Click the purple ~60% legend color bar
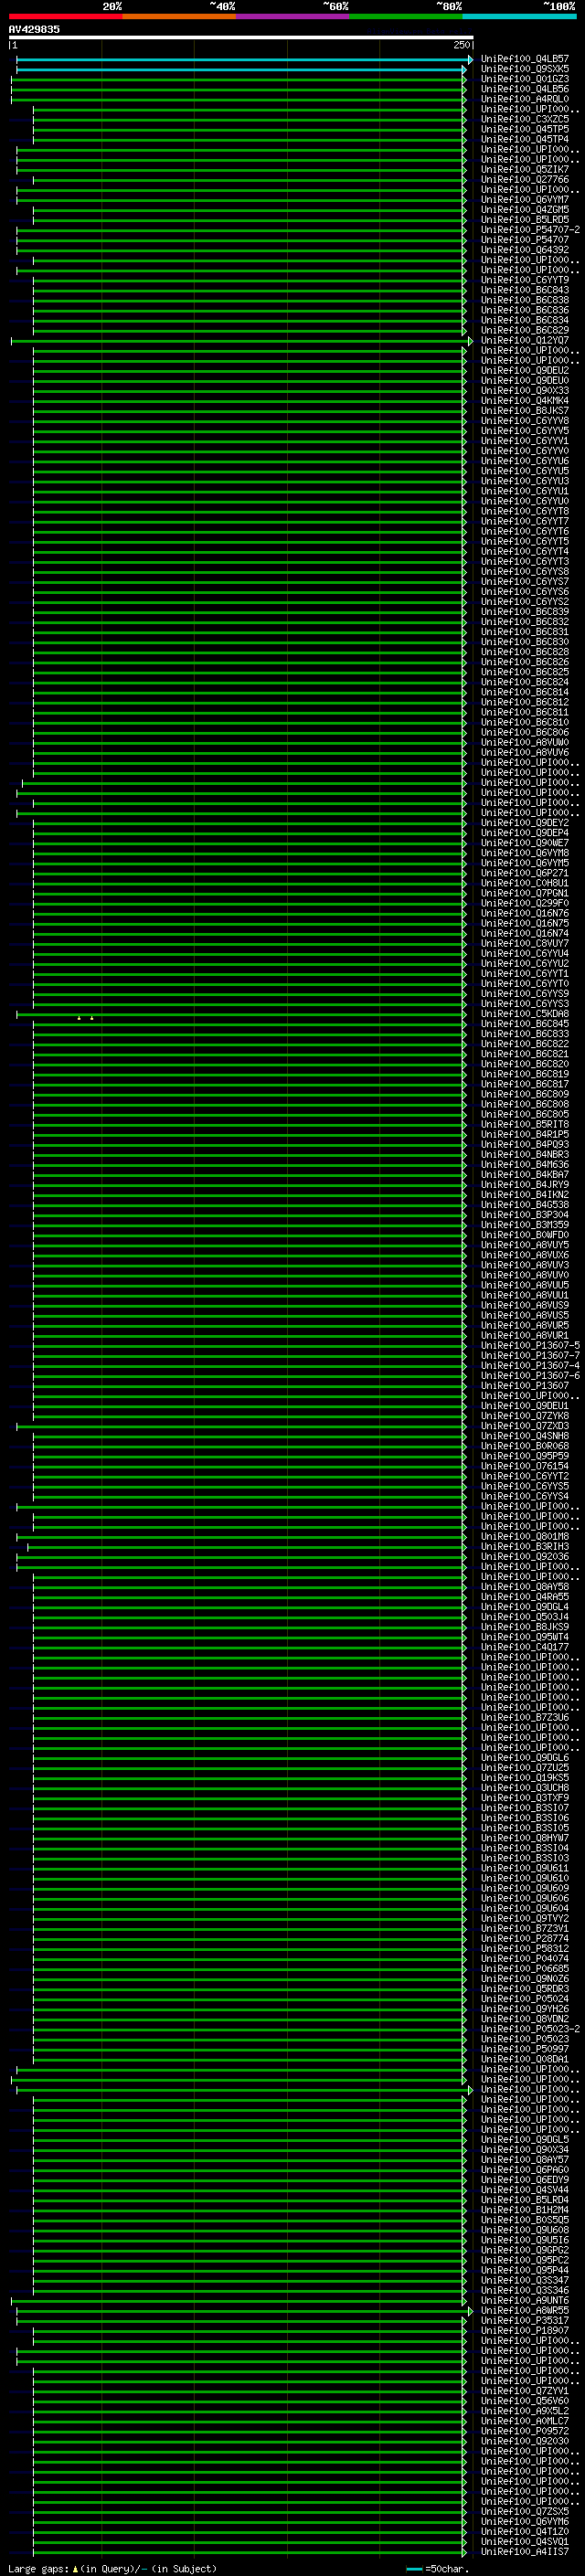 [293, 16]
